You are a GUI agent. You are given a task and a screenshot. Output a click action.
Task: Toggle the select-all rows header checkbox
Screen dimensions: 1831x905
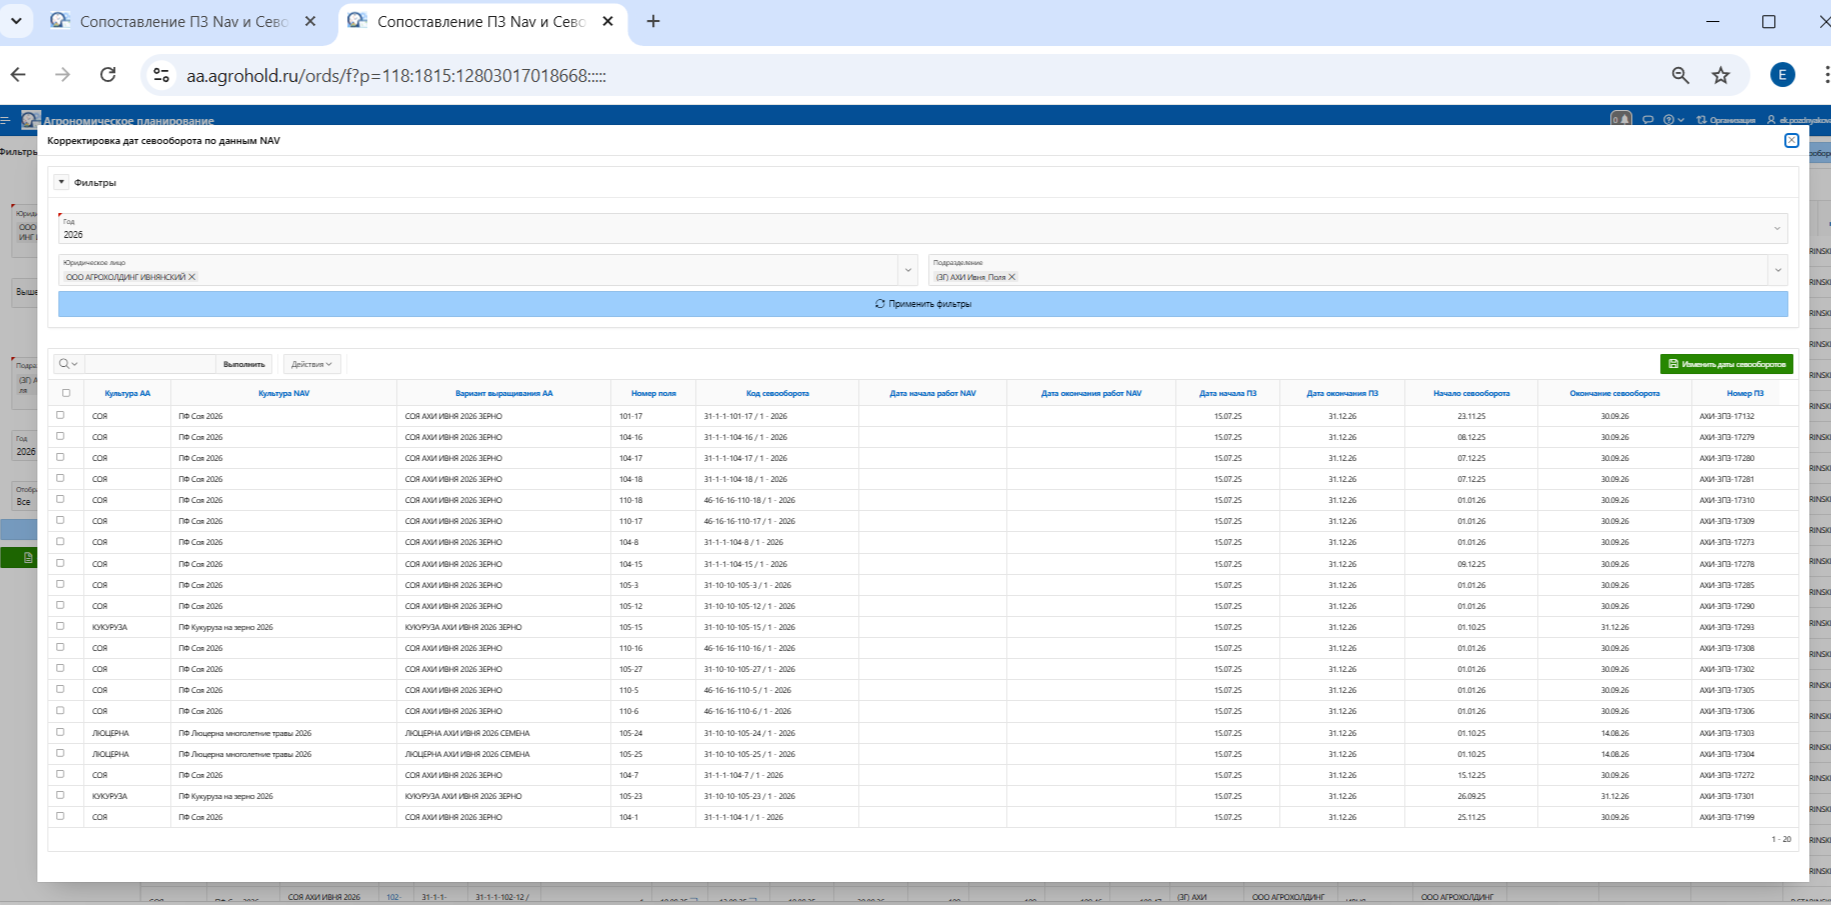(66, 393)
